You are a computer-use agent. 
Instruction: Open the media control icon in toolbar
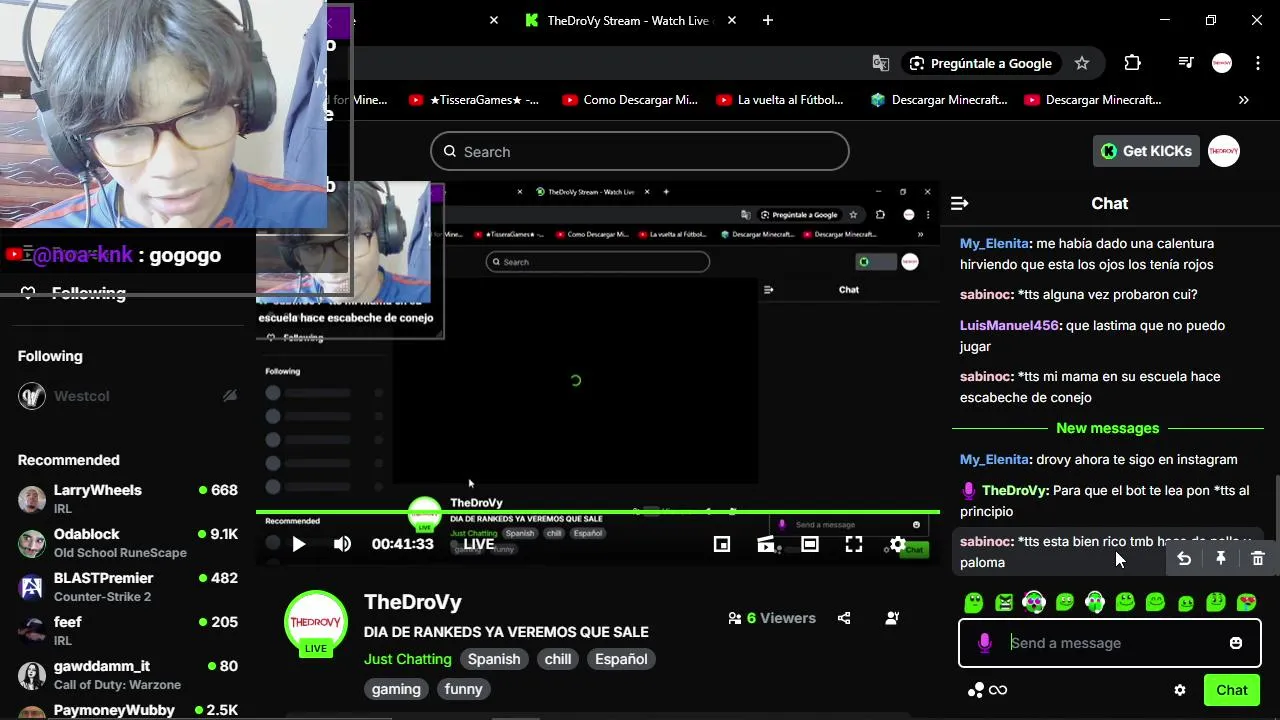pos(1186,63)
